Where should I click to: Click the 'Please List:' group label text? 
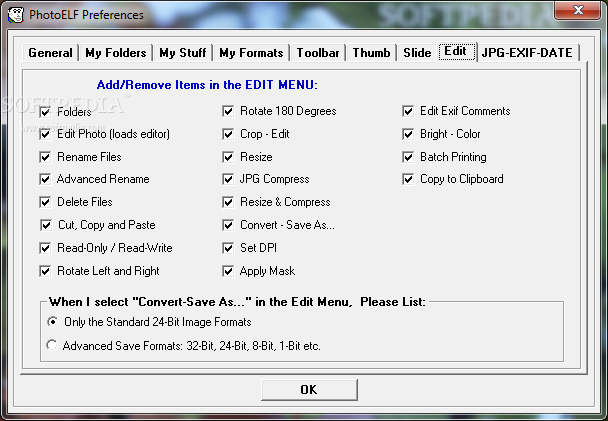tap(393, 302)
